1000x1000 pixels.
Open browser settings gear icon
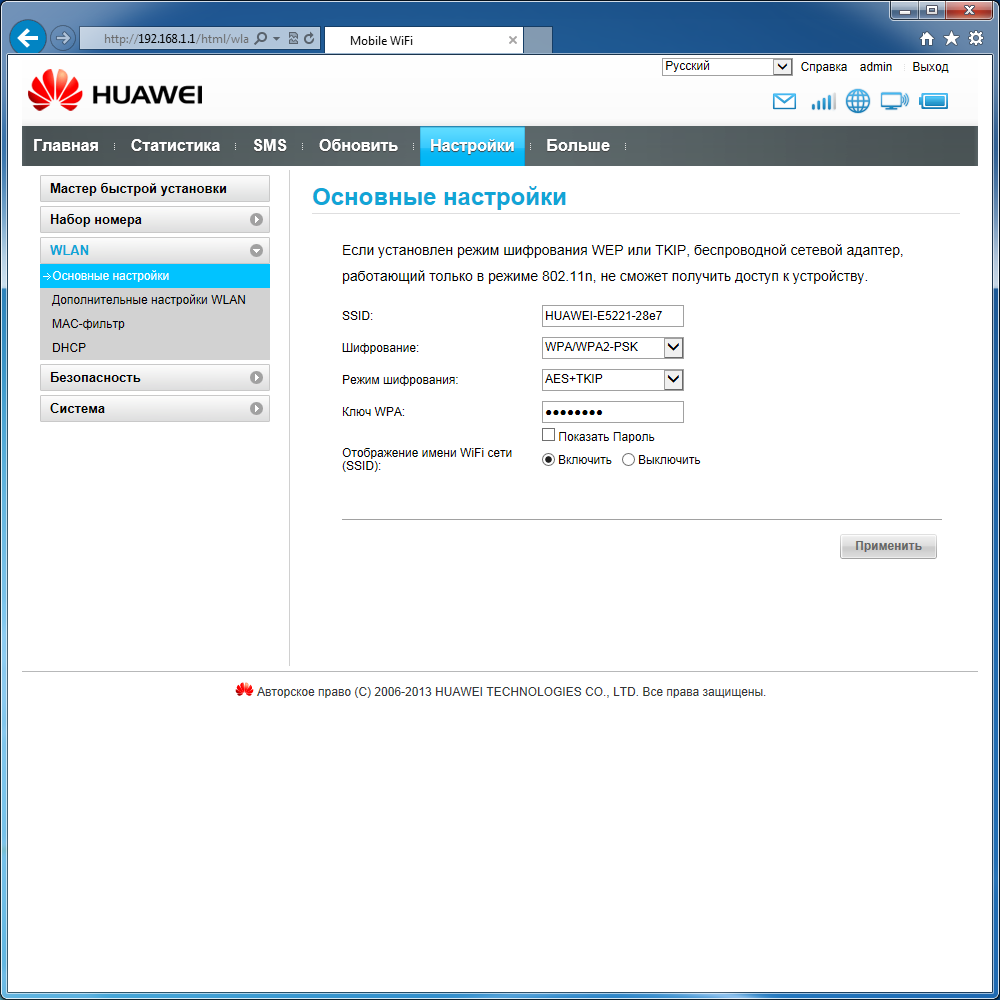coord(974,37)
